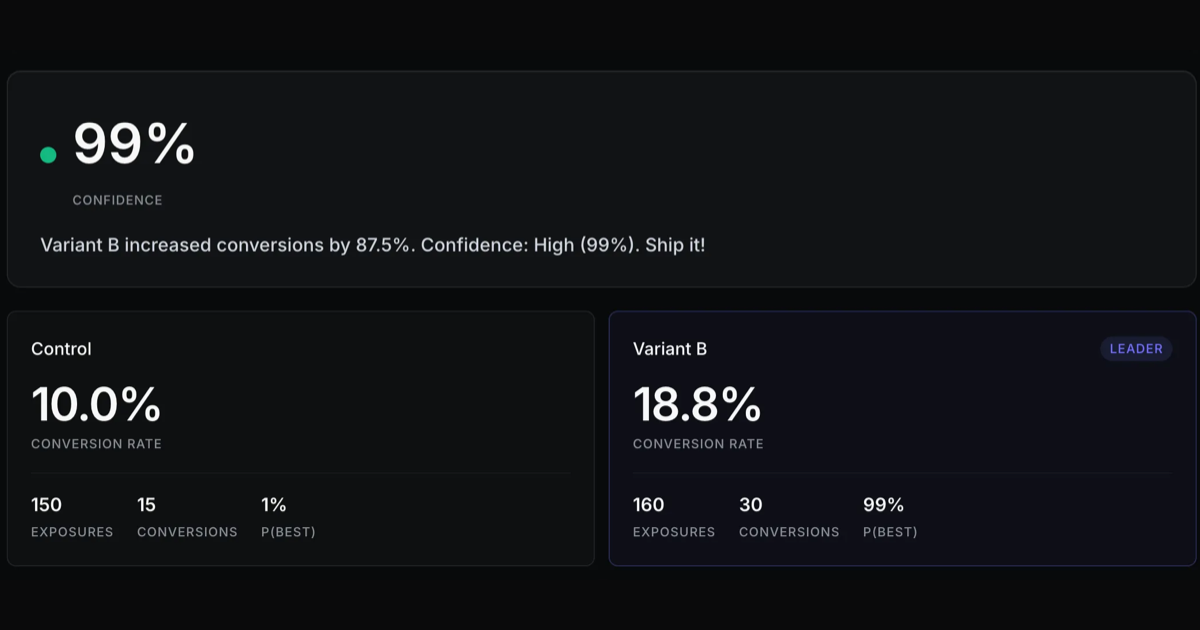Click Variant B's 160 exposures value
The height and width of the screenshot is (630, 1200).
[648, 505]
